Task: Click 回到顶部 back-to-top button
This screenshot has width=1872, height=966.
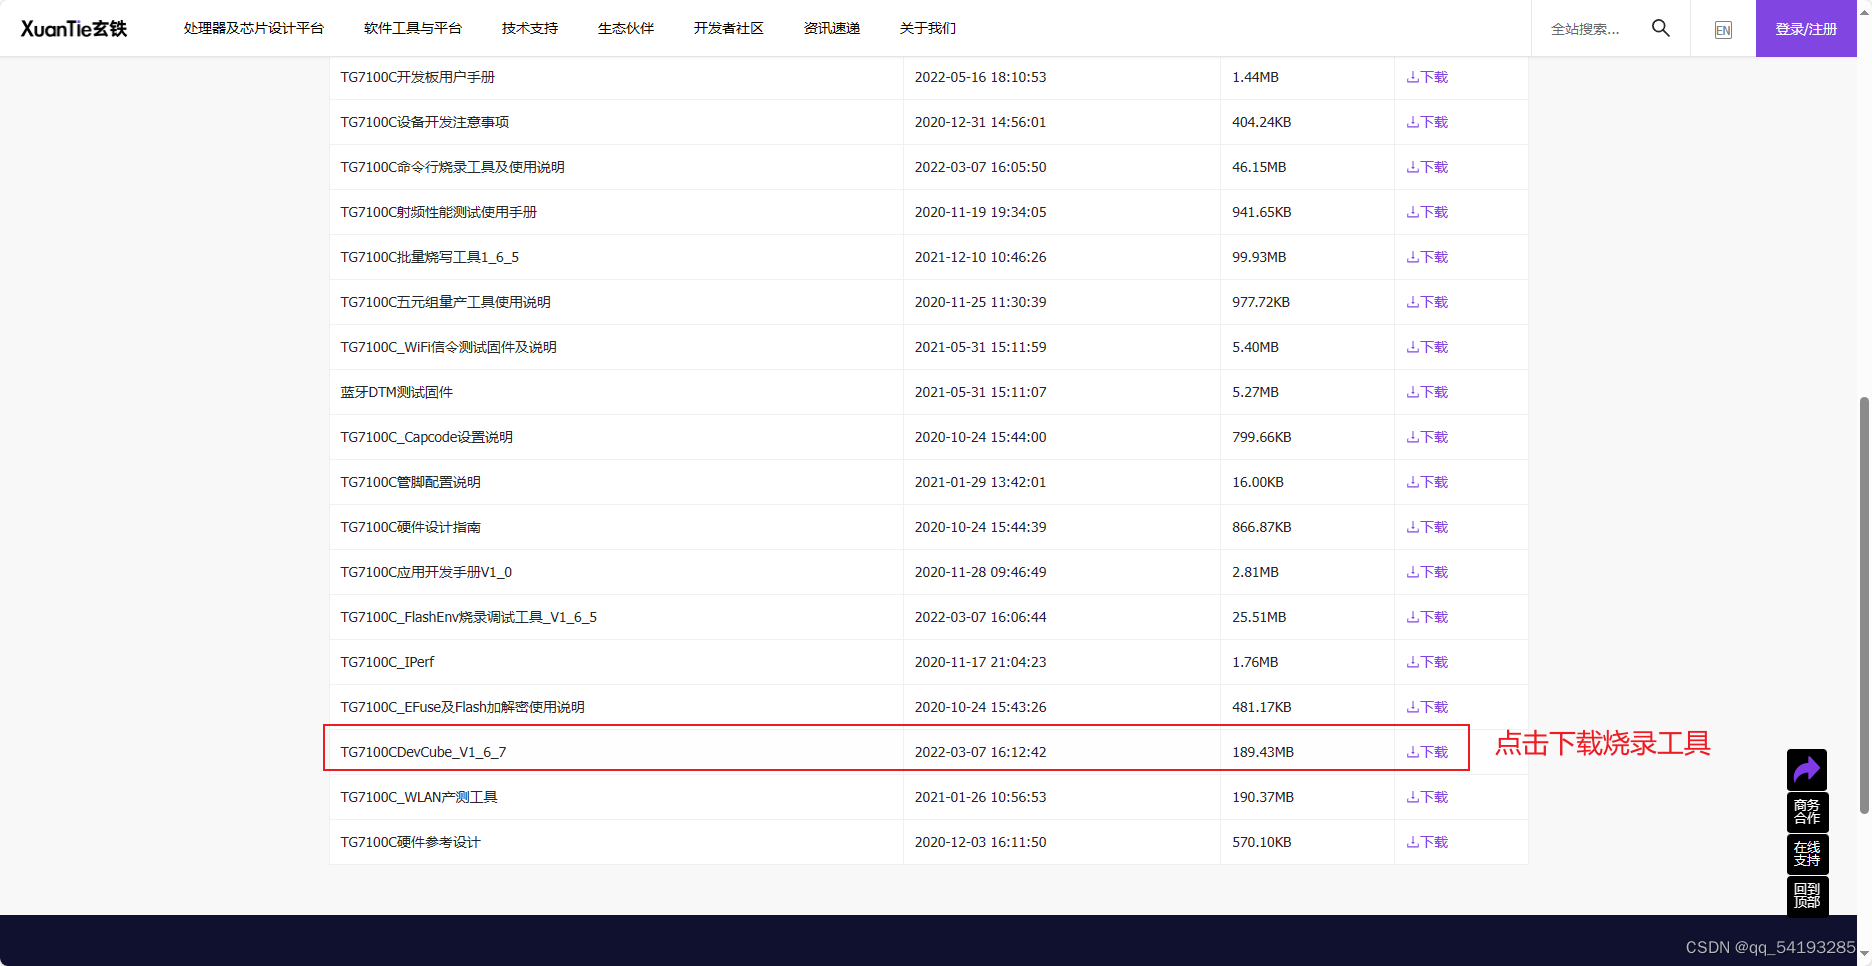Action: [1807, 896]
